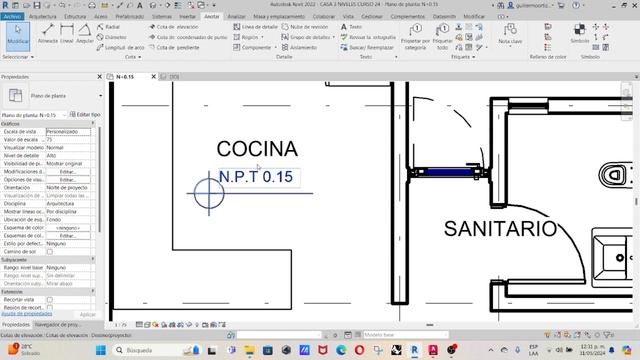Click the Modificar selection tool
The image size is (640, 360).
[18, 36]
